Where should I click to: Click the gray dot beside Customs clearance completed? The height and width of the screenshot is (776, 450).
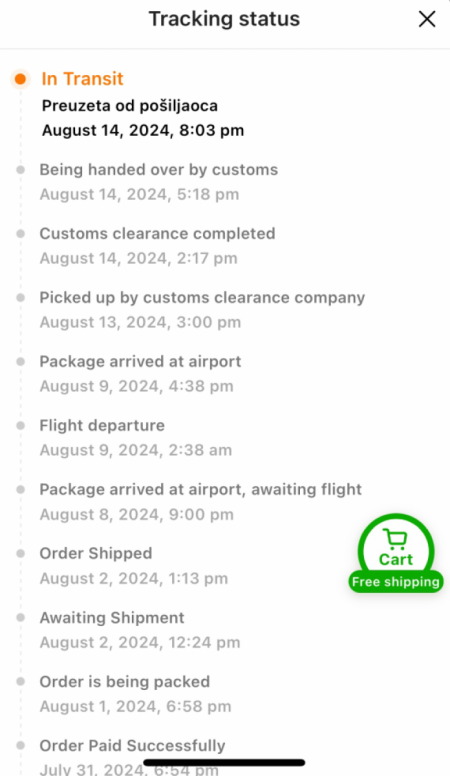(20, 234)
